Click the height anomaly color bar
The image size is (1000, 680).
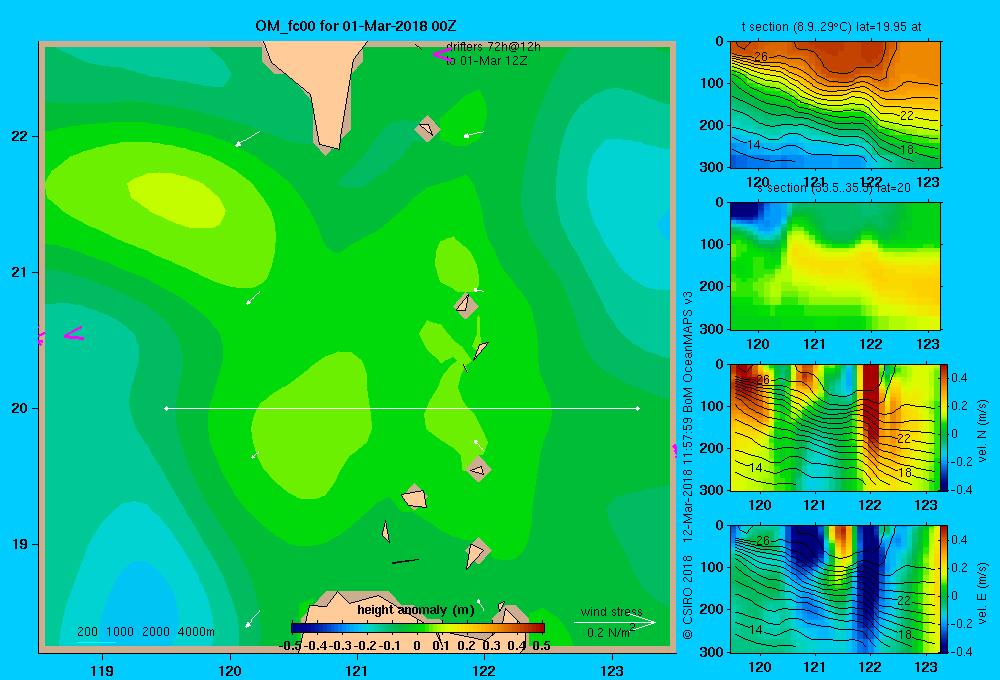pos(418,628)
